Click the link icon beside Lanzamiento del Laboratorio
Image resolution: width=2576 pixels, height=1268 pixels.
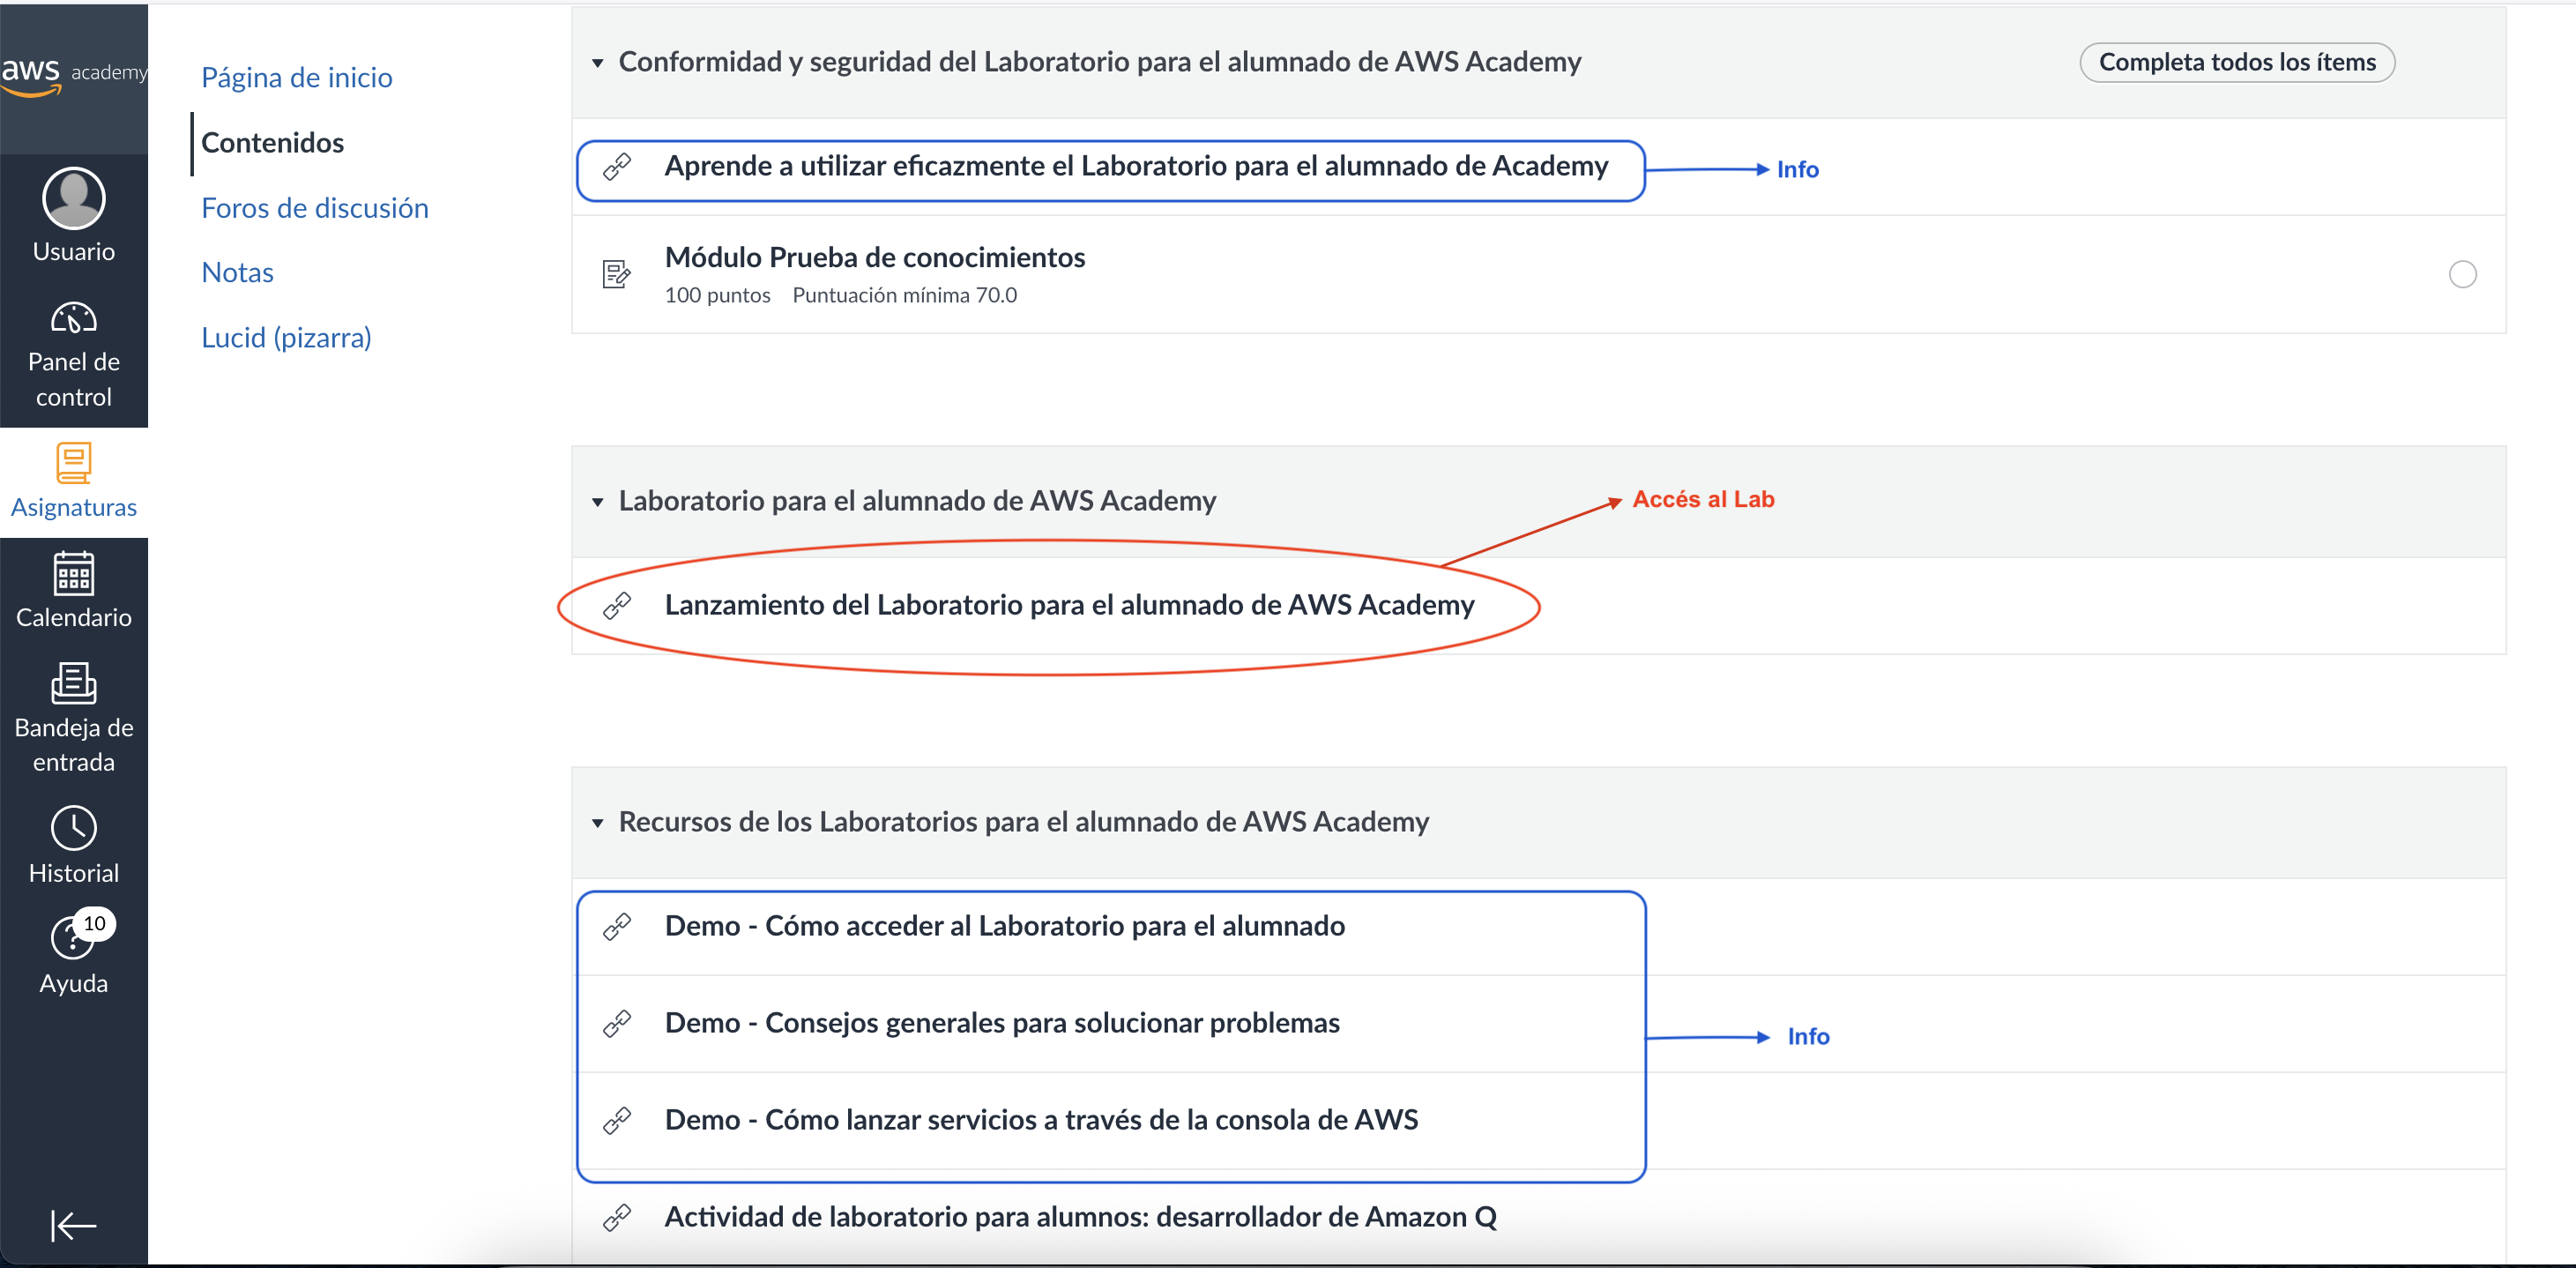pyautogui.click(x=617, y=604)
